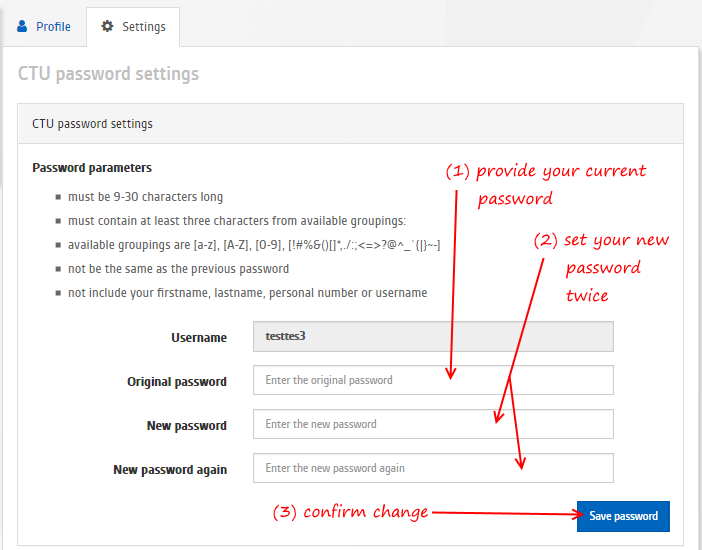The height and width of the screenshot is (550, 702).
Task: Focus the Original password input field
Action: point(433,380)
